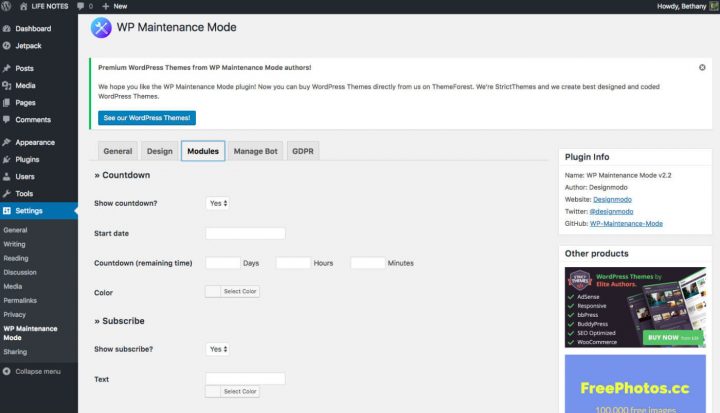Click the Collapse menu arrow icon
The height and width of the screenshot is (413, 720).
6,371
